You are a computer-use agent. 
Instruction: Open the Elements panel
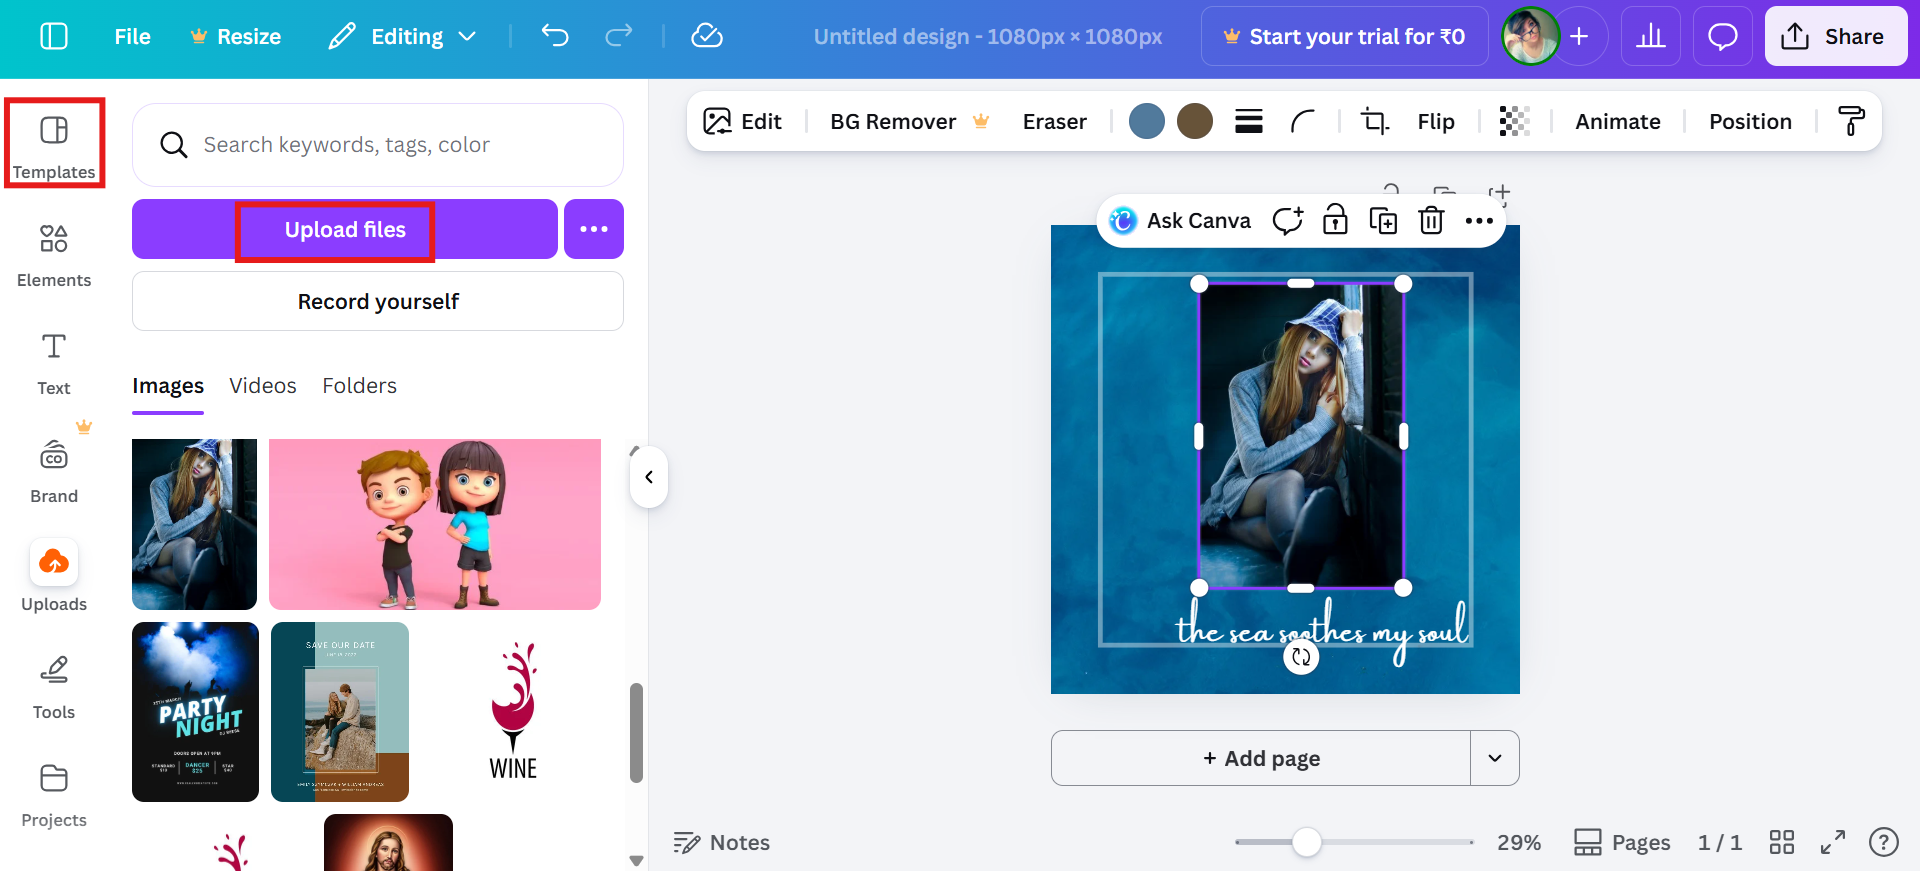tap(54, 255)
